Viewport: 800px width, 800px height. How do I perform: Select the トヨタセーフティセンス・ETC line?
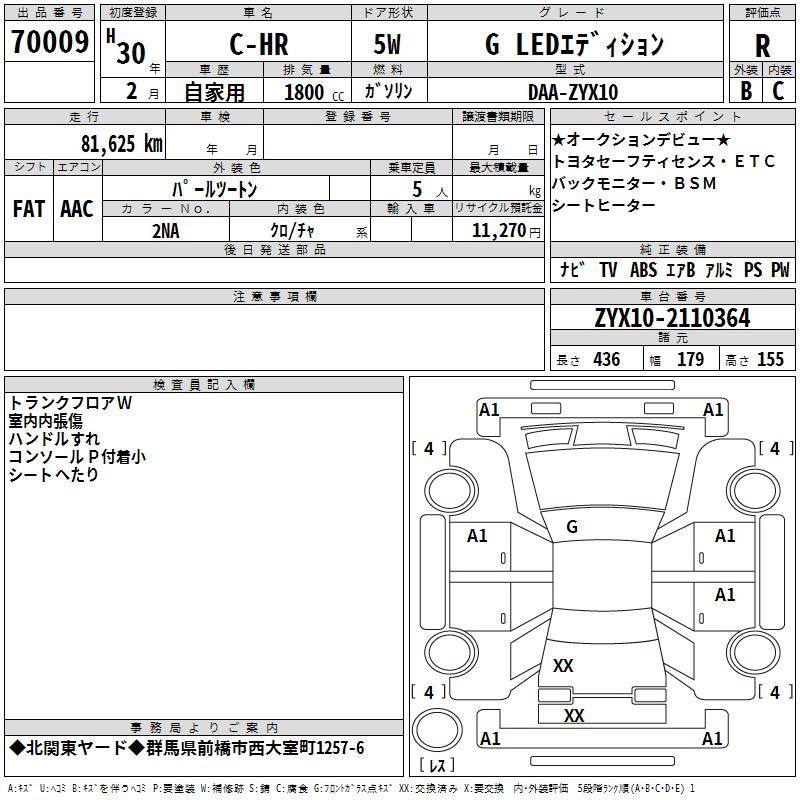663,161
